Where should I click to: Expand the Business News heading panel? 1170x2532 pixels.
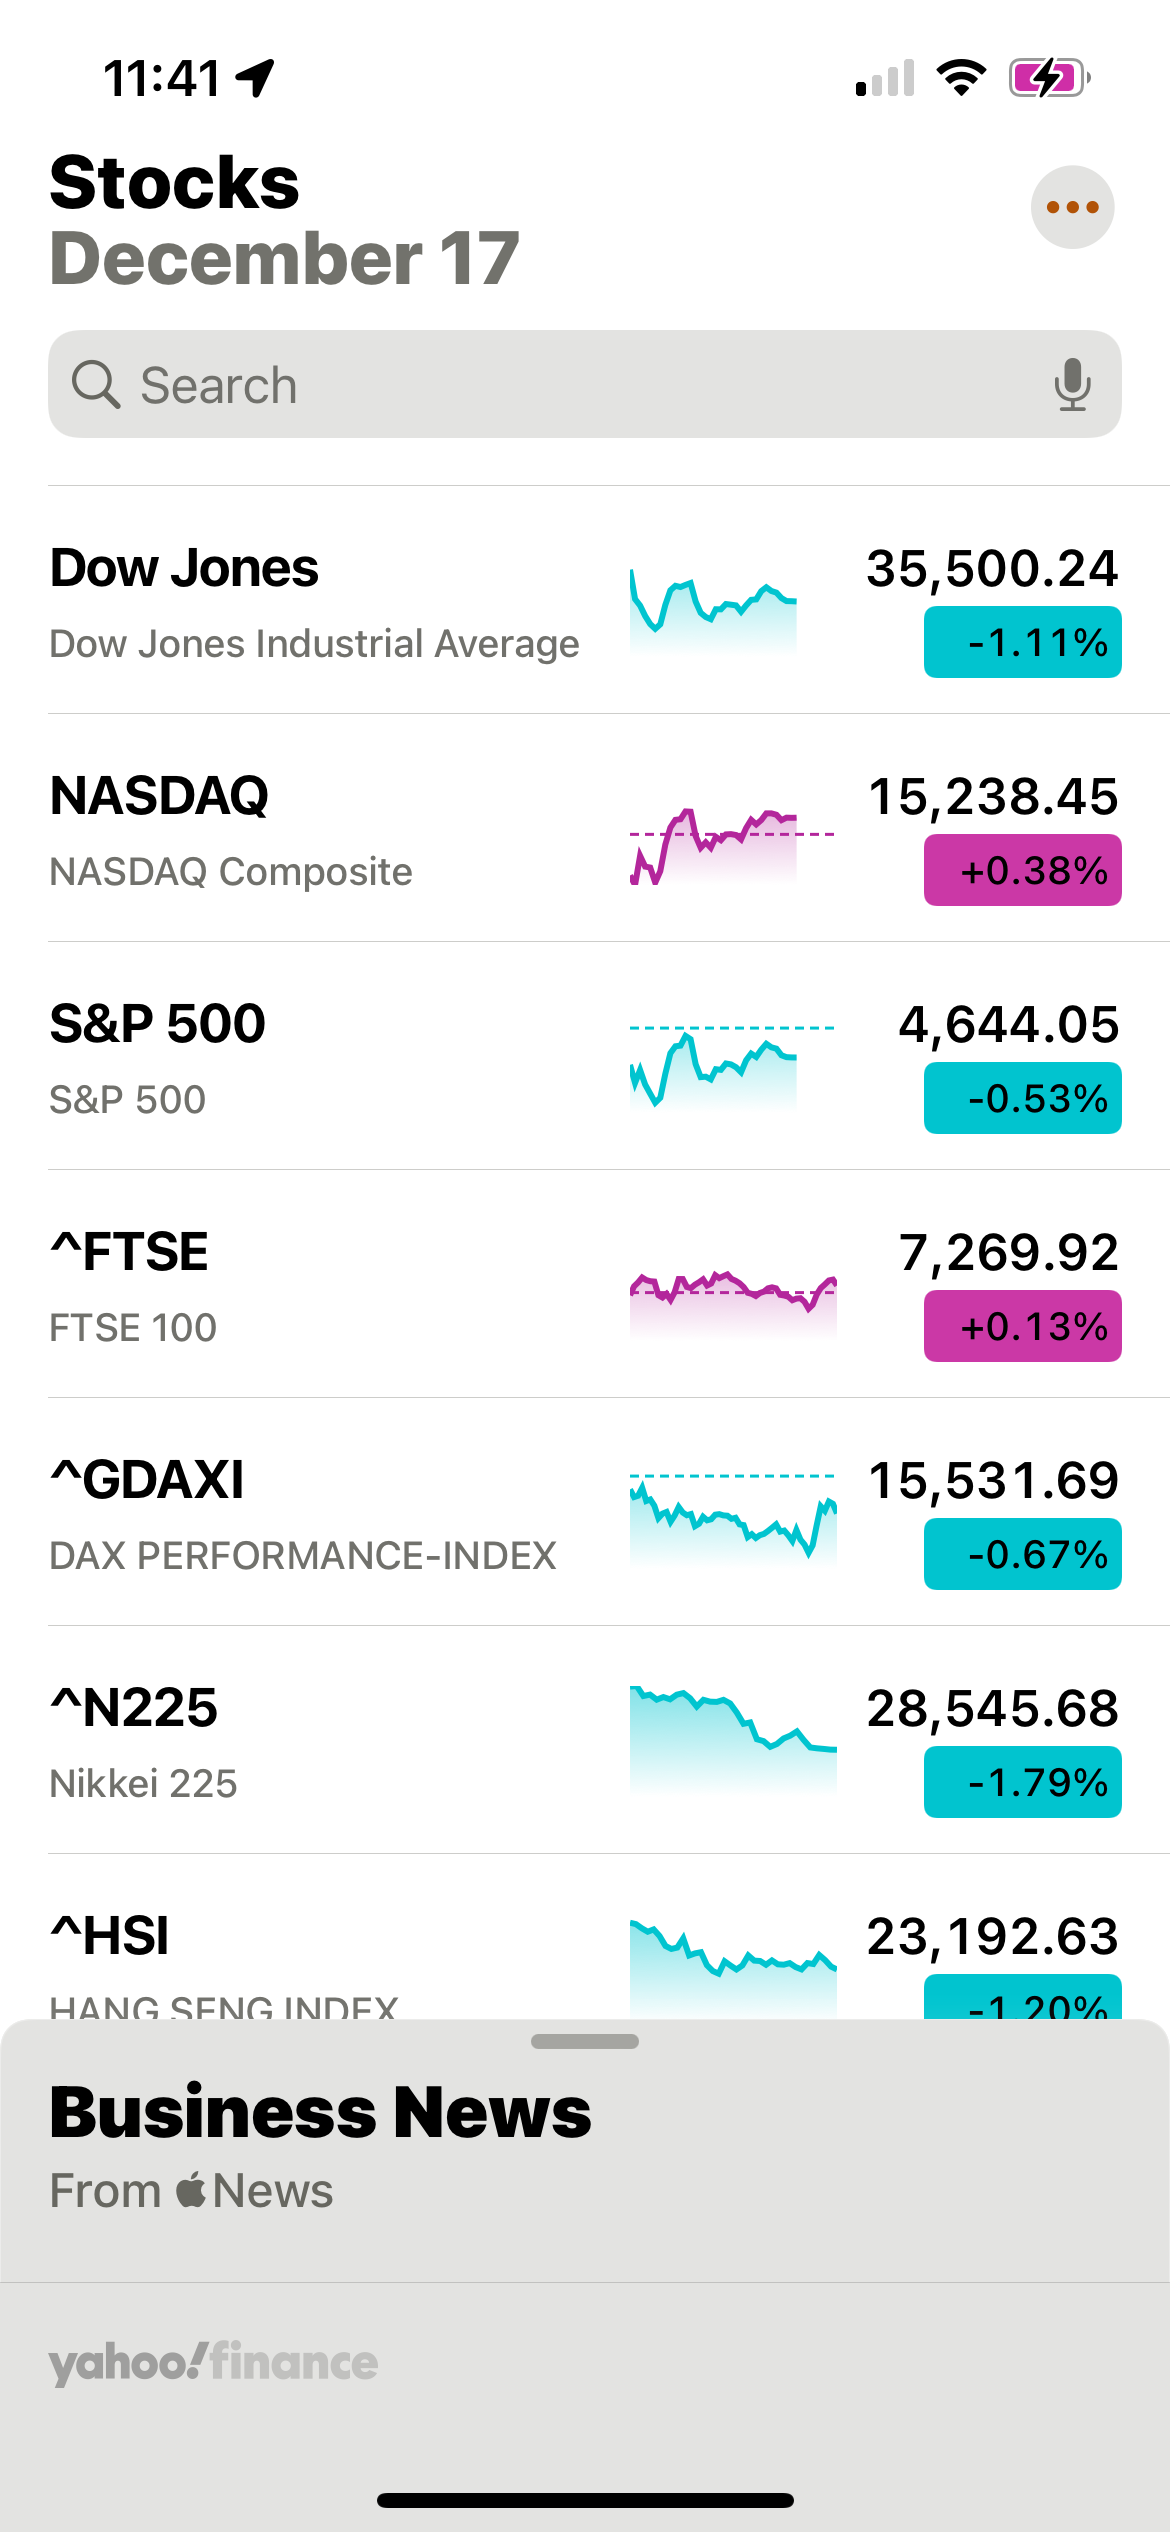(x=320, y=2112)
